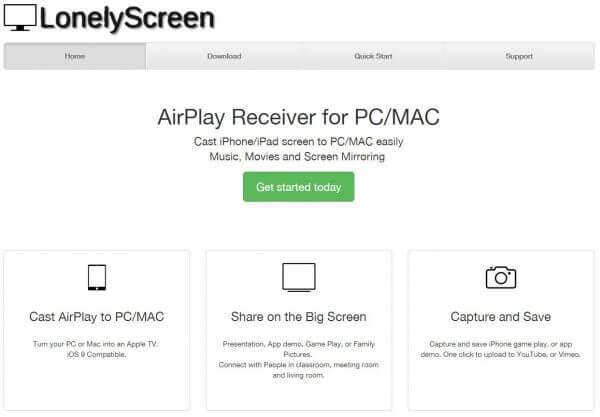Viewport: 600px width, 417px height.
Task: Click the Turn your PC or Mac description
Action: point(96,349)
